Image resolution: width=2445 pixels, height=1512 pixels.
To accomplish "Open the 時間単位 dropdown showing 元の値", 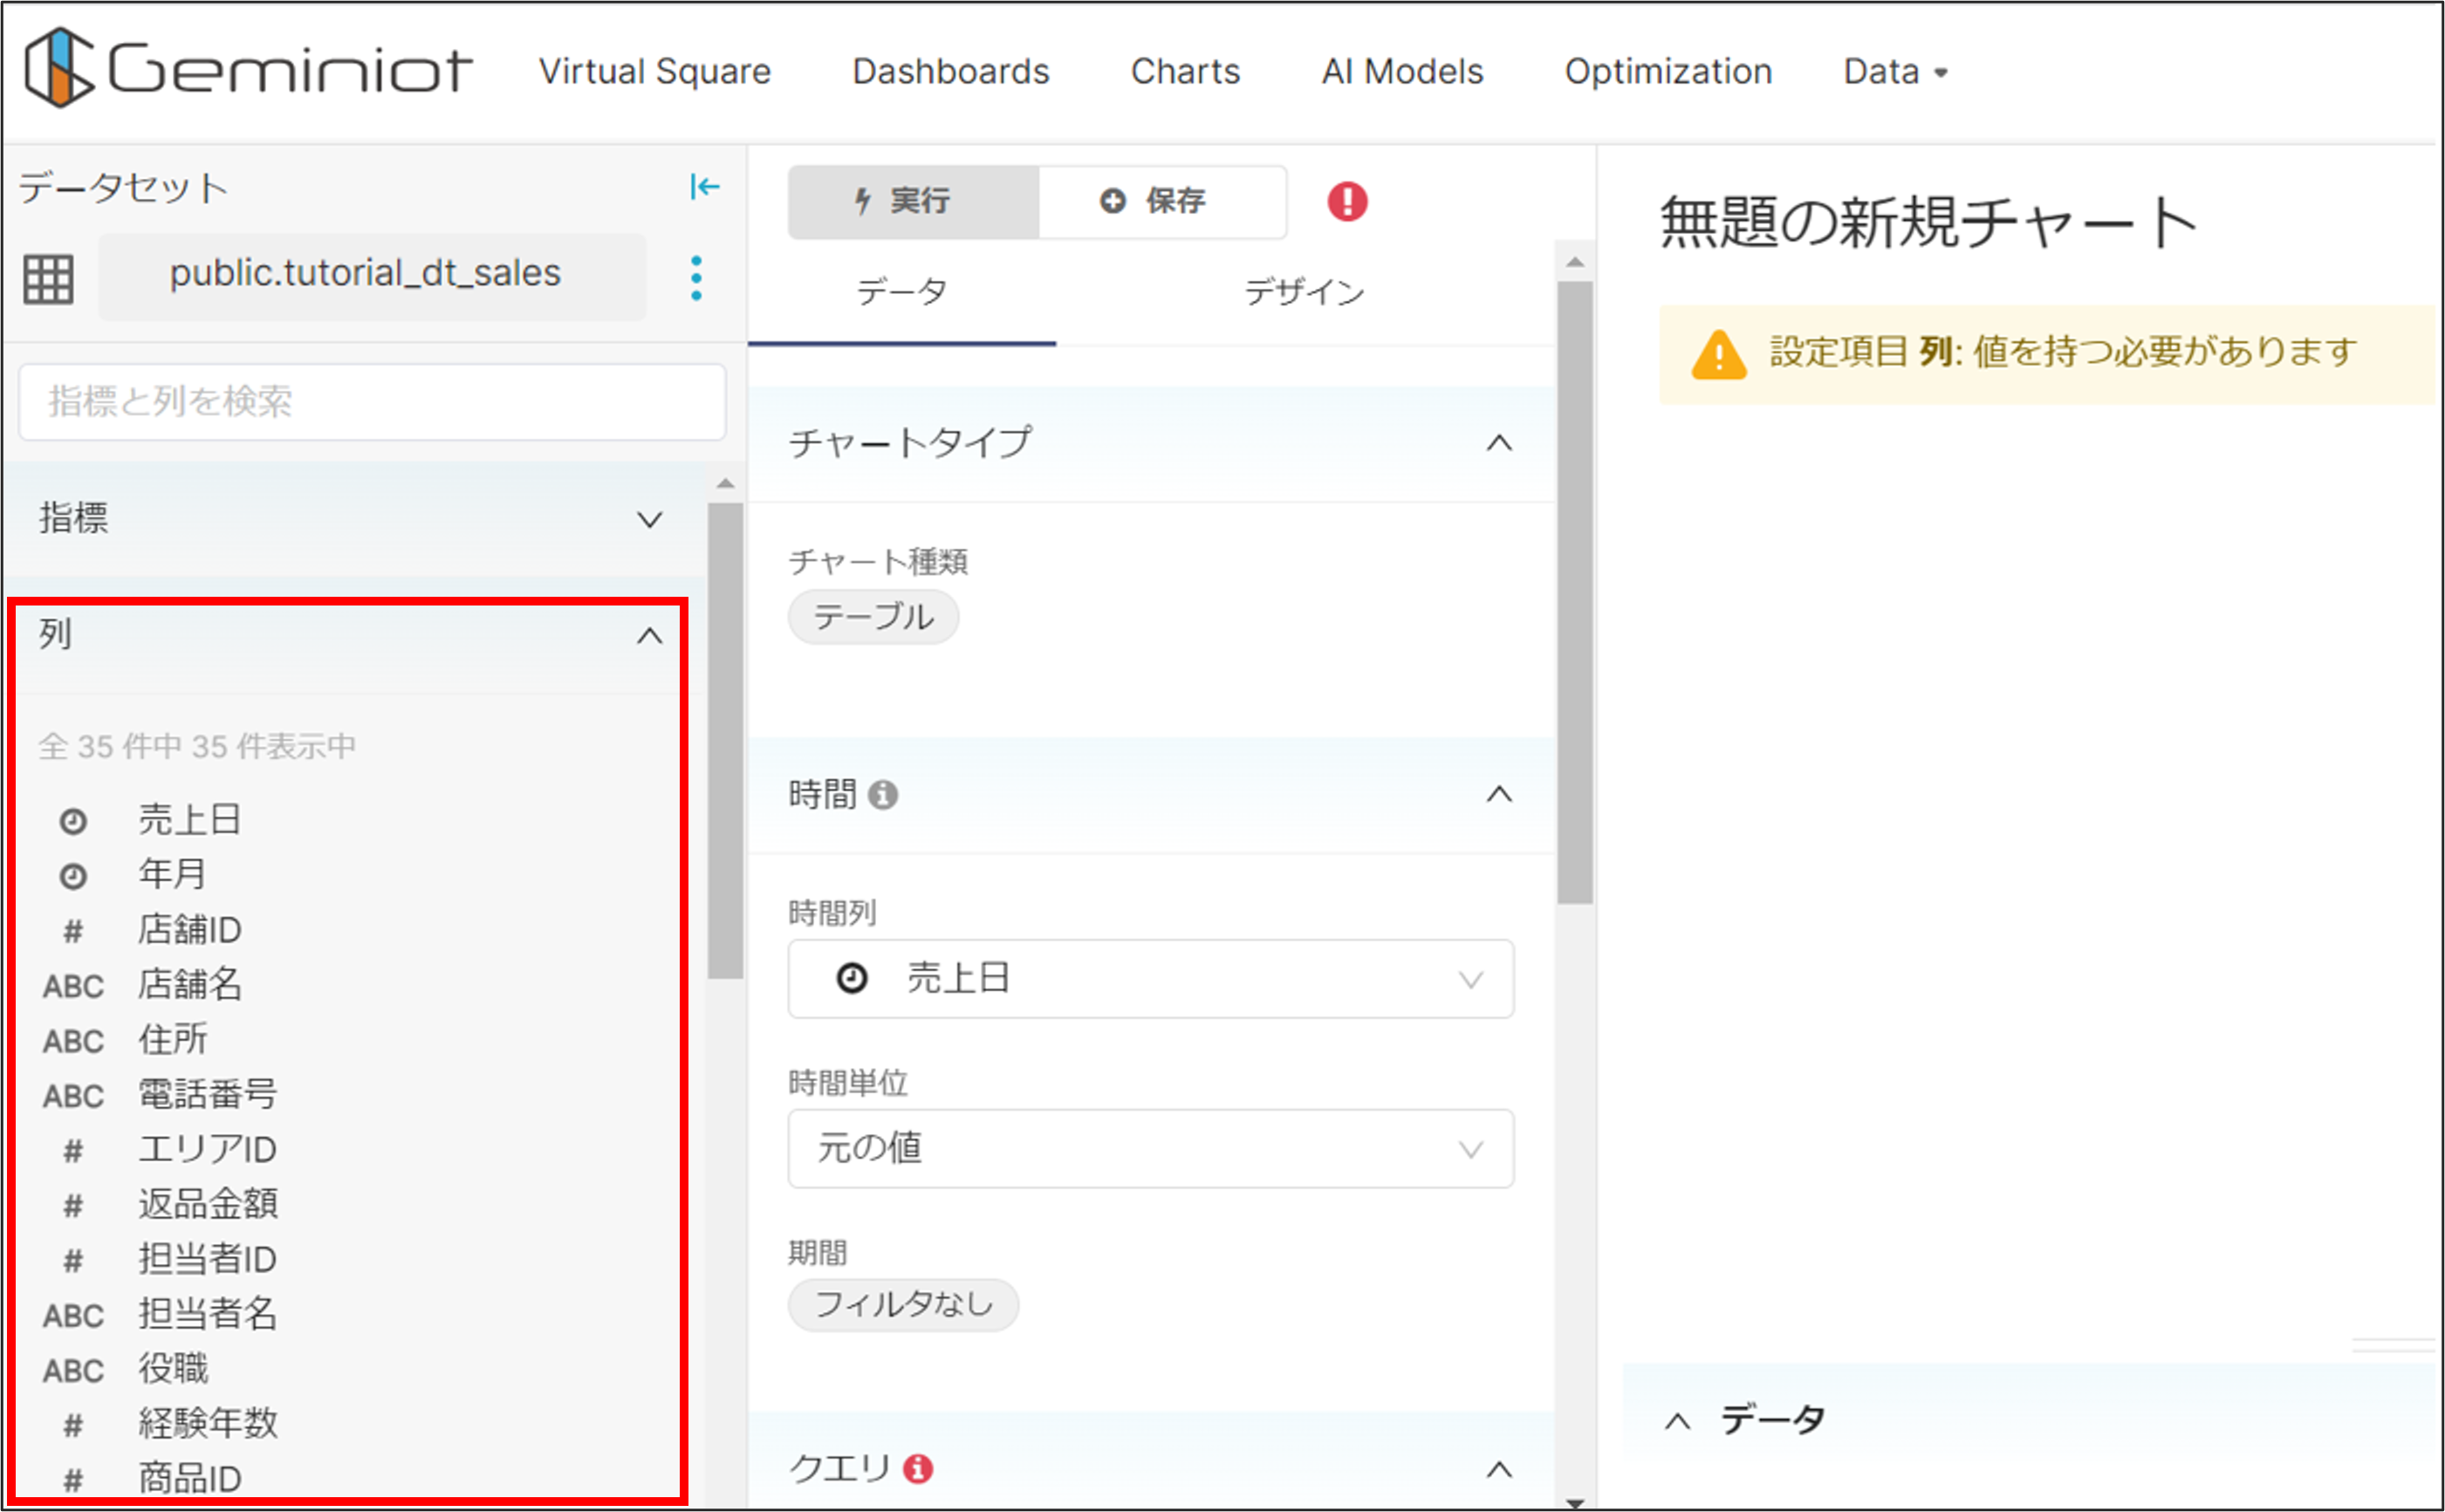I will point(1150,1148).
